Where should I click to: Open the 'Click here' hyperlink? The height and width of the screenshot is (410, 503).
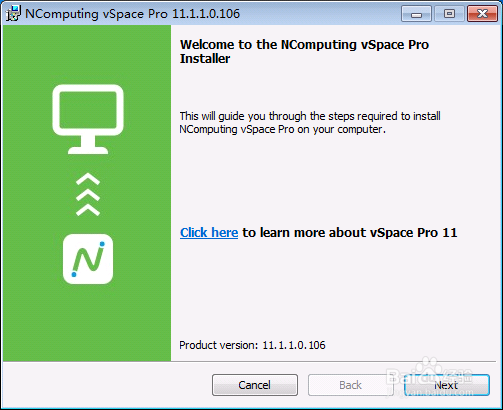pyautogui.click(x=209, y=233)
